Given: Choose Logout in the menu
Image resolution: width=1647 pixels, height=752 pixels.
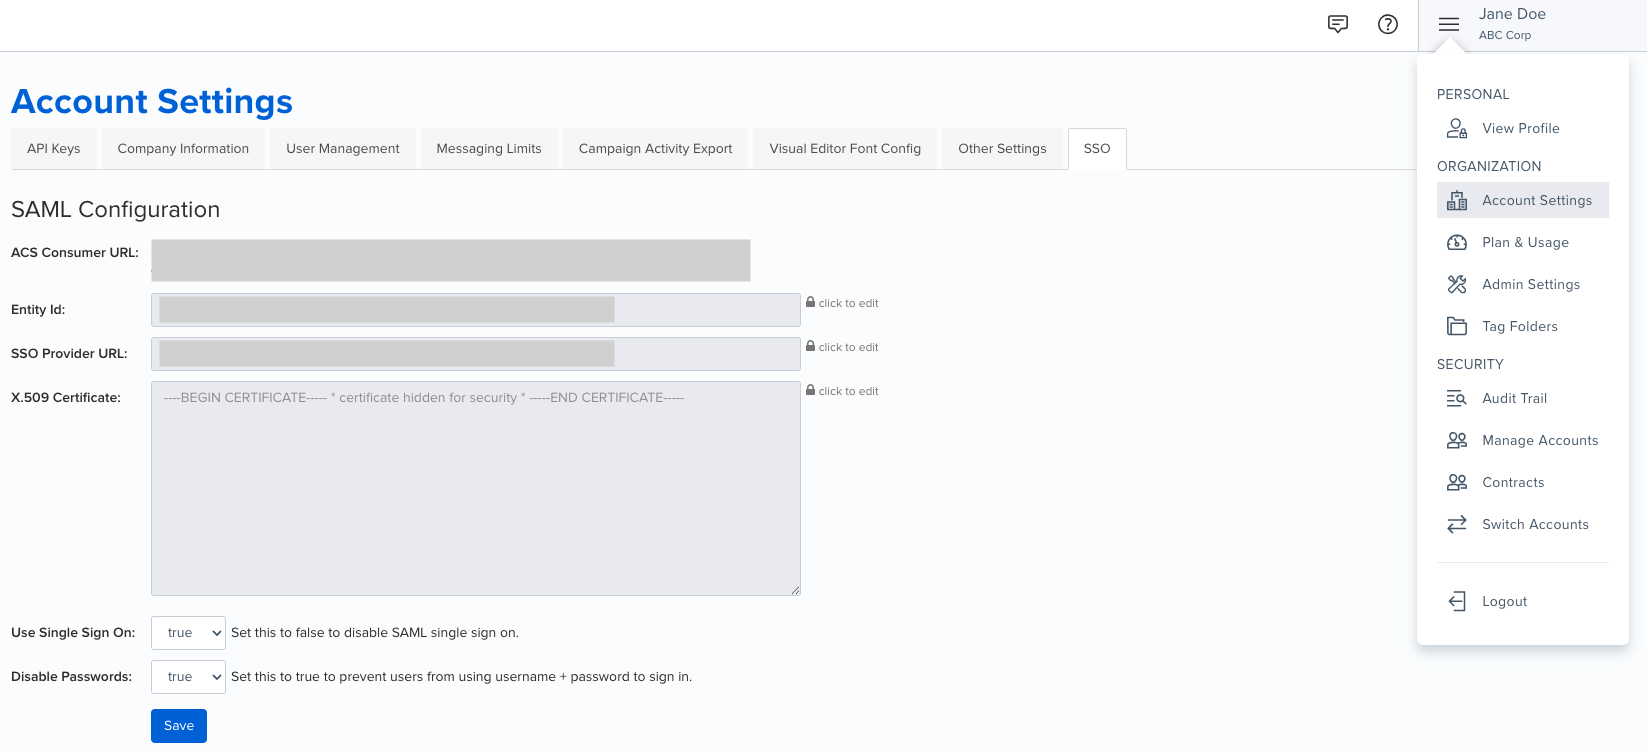Looking at the screenshot, I should click(1522, 601).
